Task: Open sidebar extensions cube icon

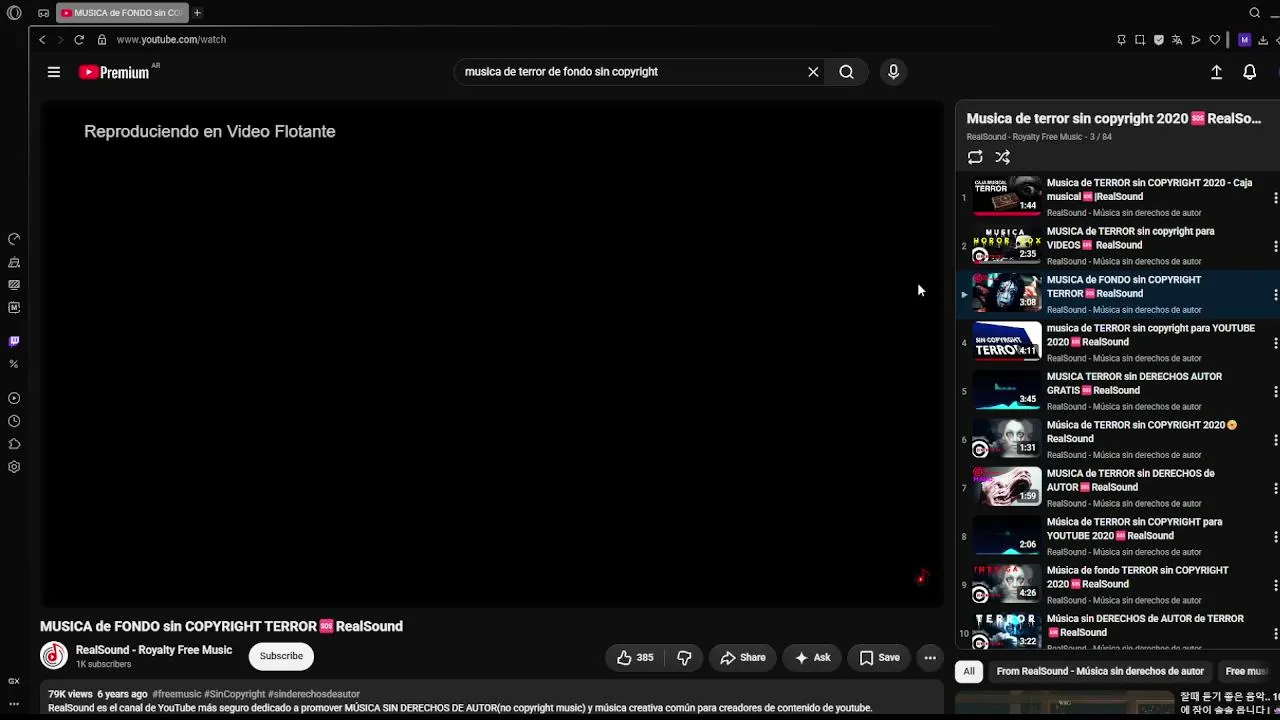Action: 14,444
